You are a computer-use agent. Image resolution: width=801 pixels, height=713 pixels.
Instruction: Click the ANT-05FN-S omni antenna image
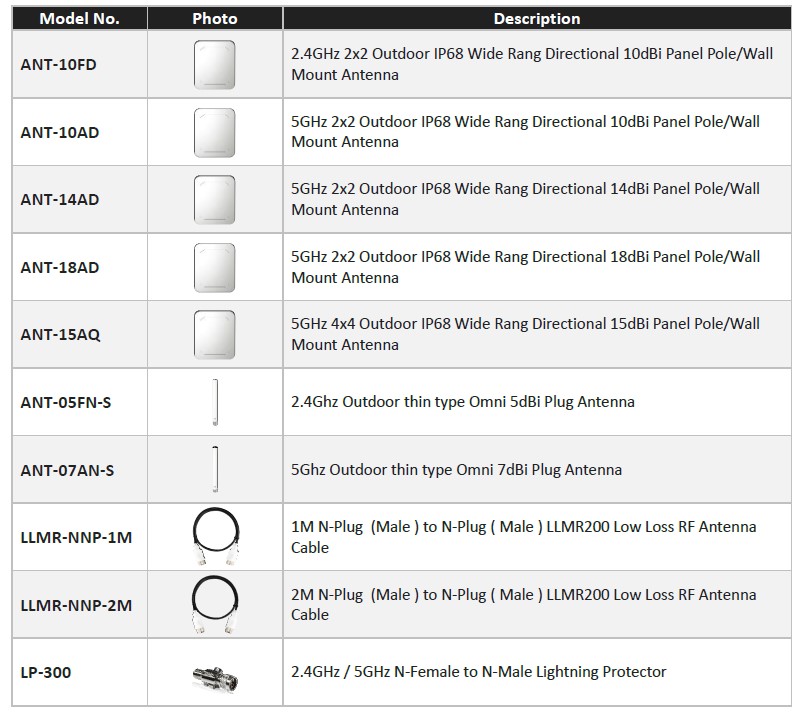[214, 402]
